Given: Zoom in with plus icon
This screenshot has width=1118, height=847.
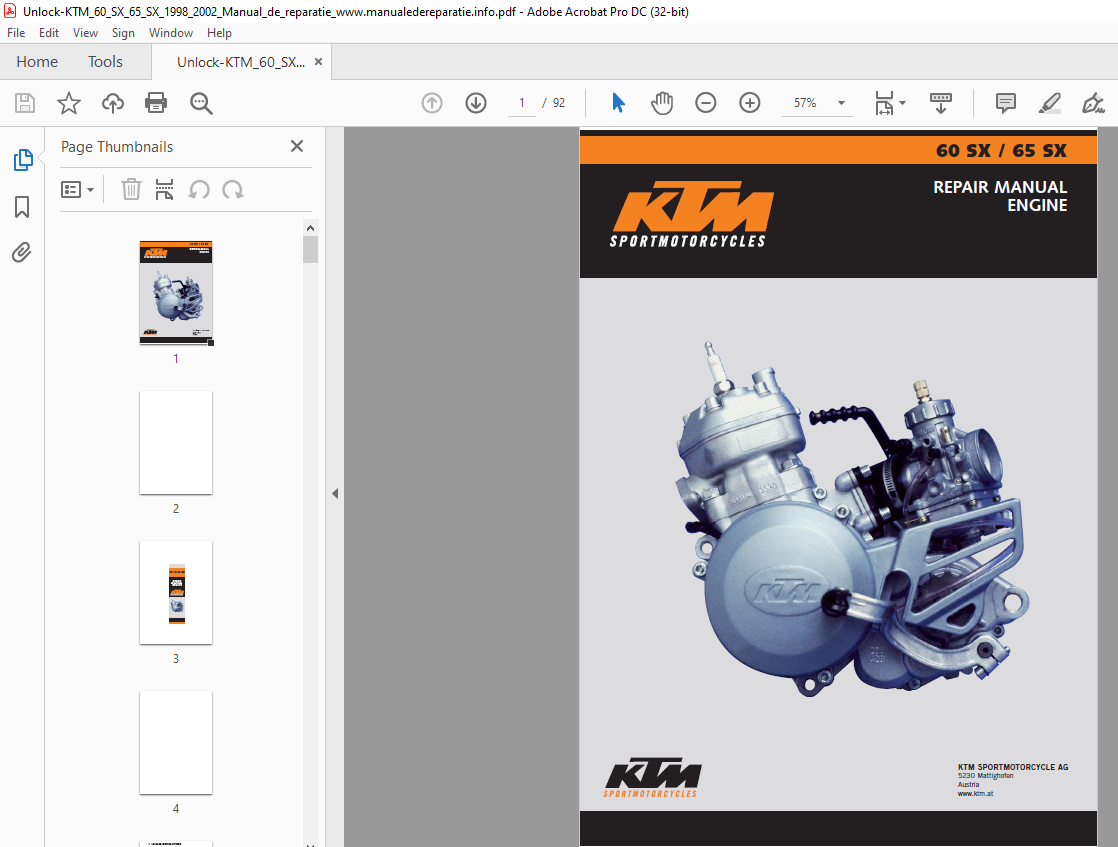Looking at the screenshot, I should [x=749, y=103].
